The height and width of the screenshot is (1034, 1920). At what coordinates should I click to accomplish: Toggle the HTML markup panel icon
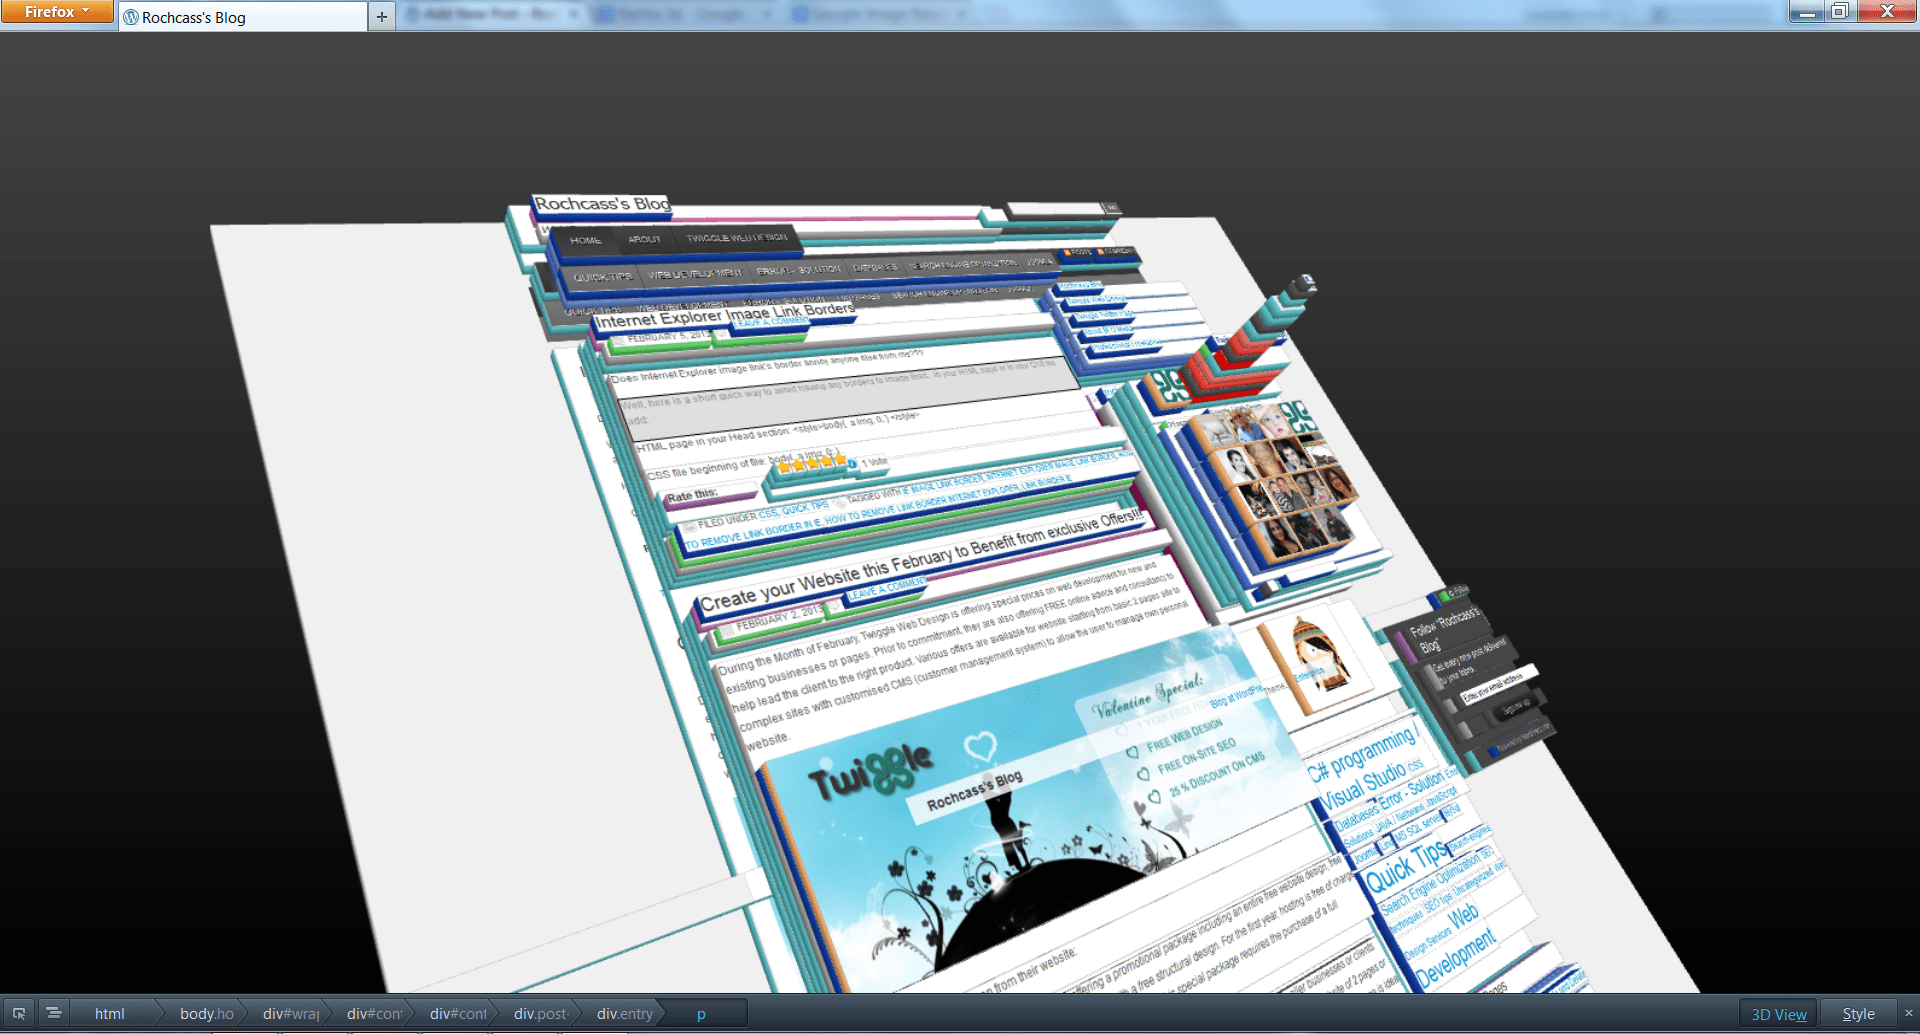[x=53, y=1013]
